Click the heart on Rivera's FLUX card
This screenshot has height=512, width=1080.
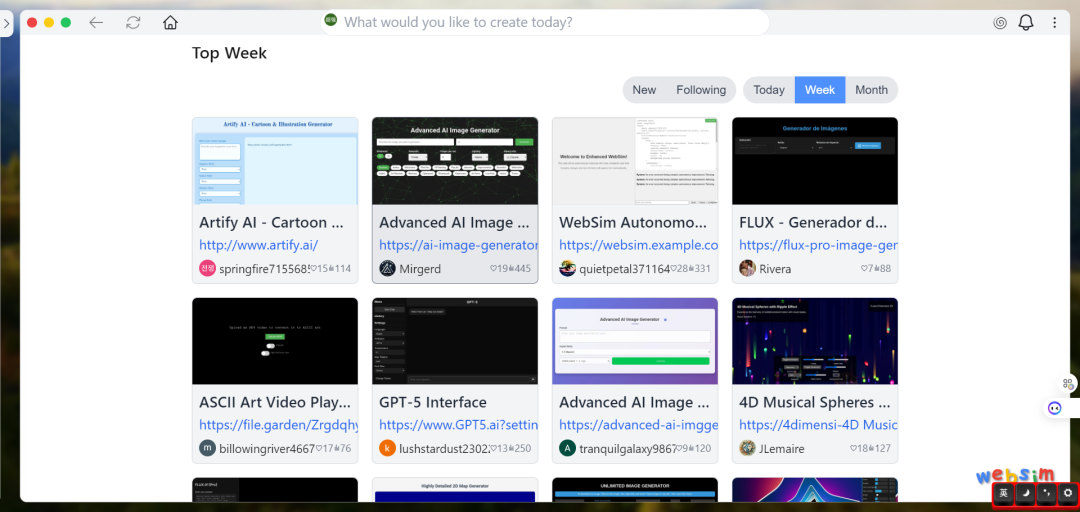click(x=864, y=269)
